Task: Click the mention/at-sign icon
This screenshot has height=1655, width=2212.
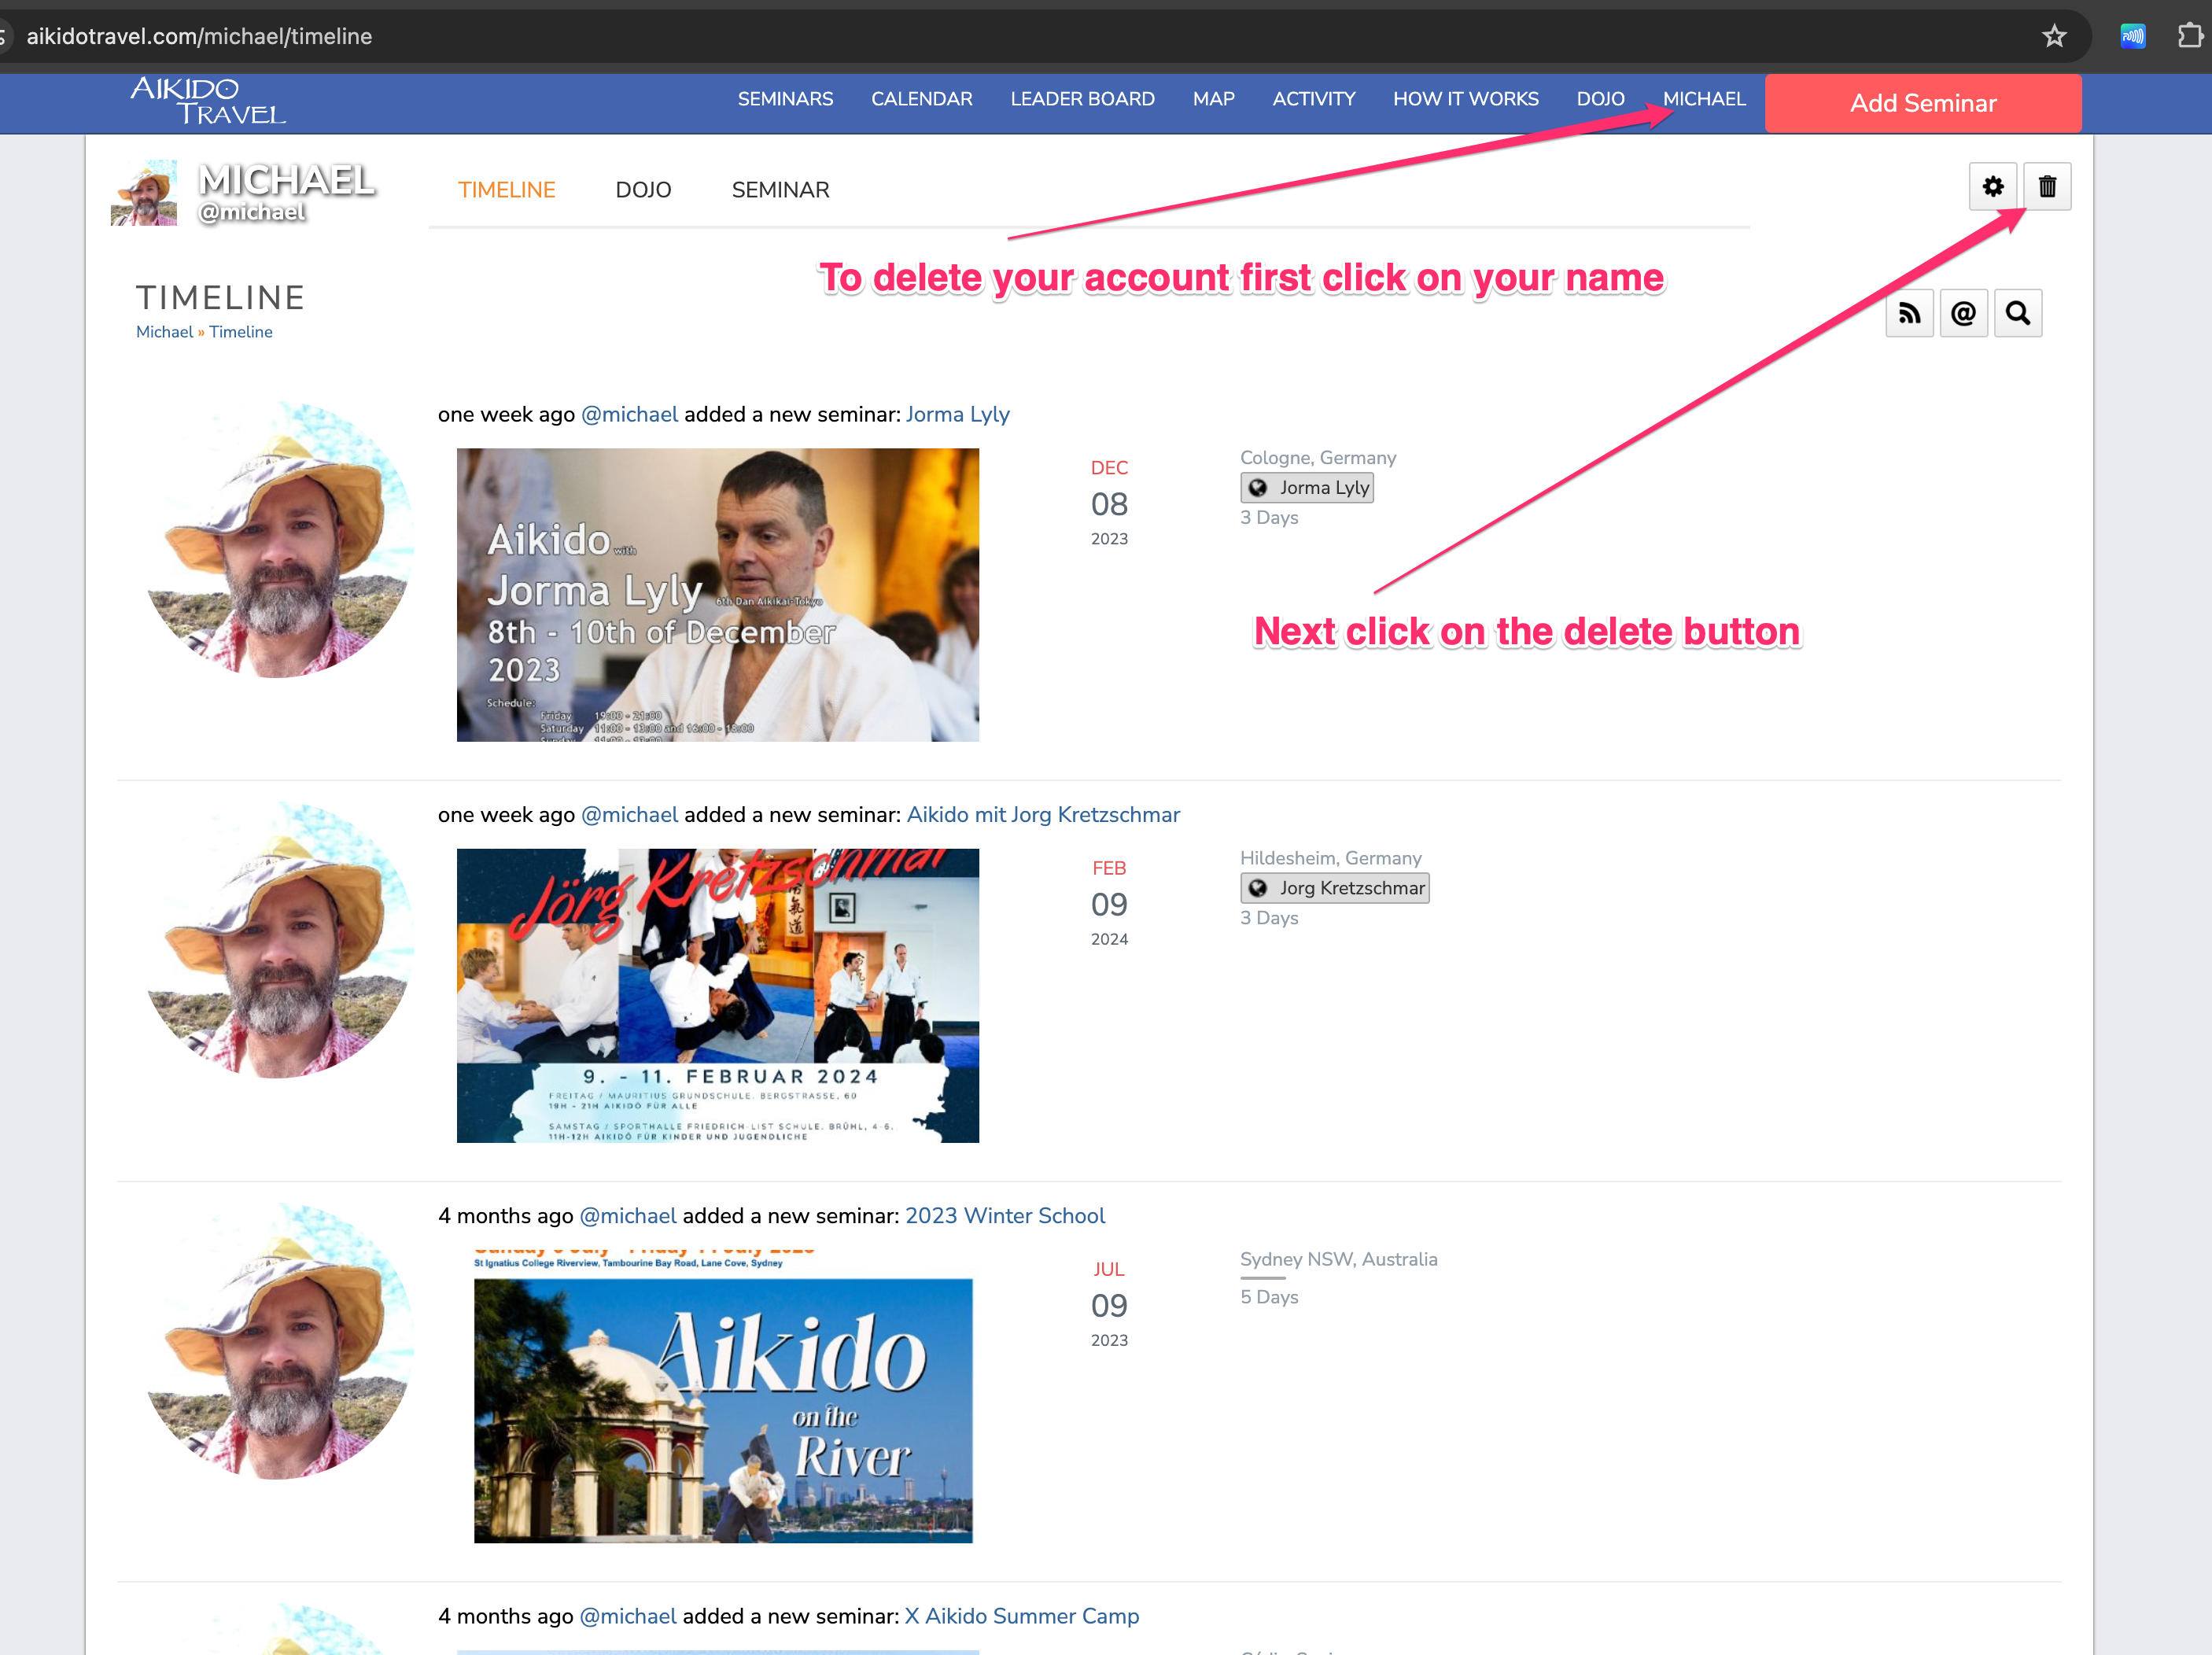Action: (1962, 313)
